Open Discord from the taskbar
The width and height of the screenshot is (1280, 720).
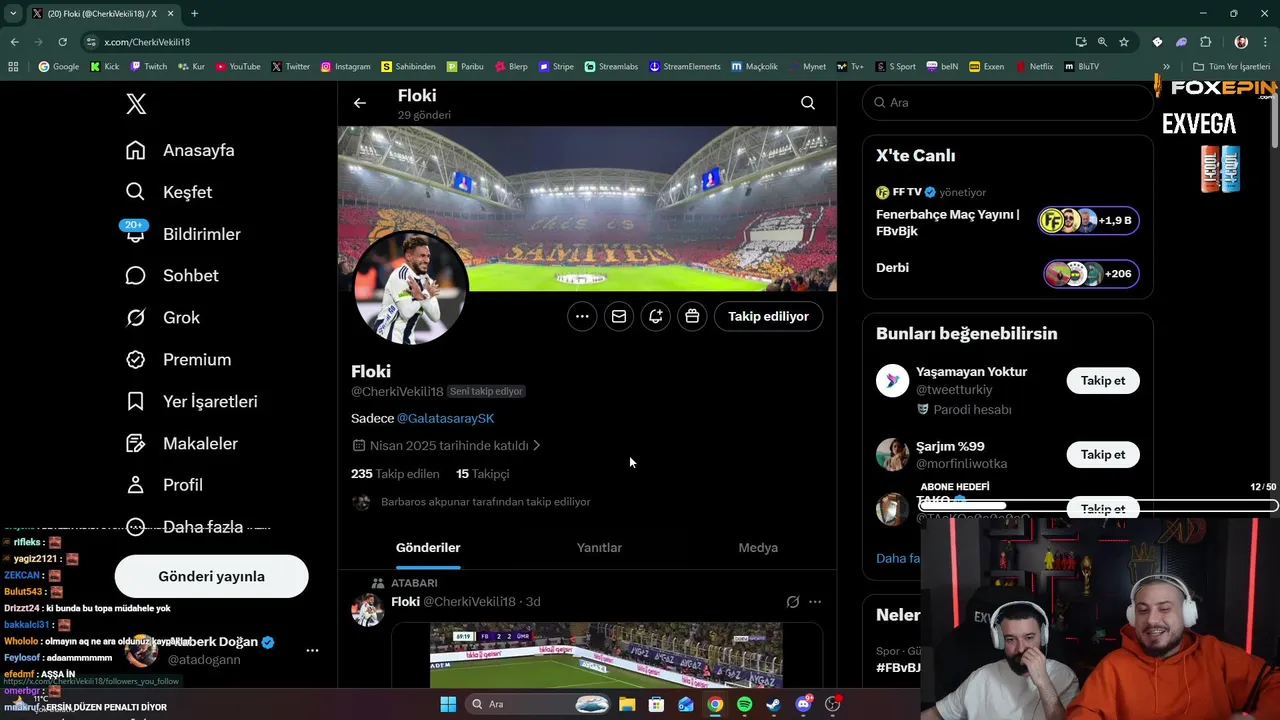point(803,704)
